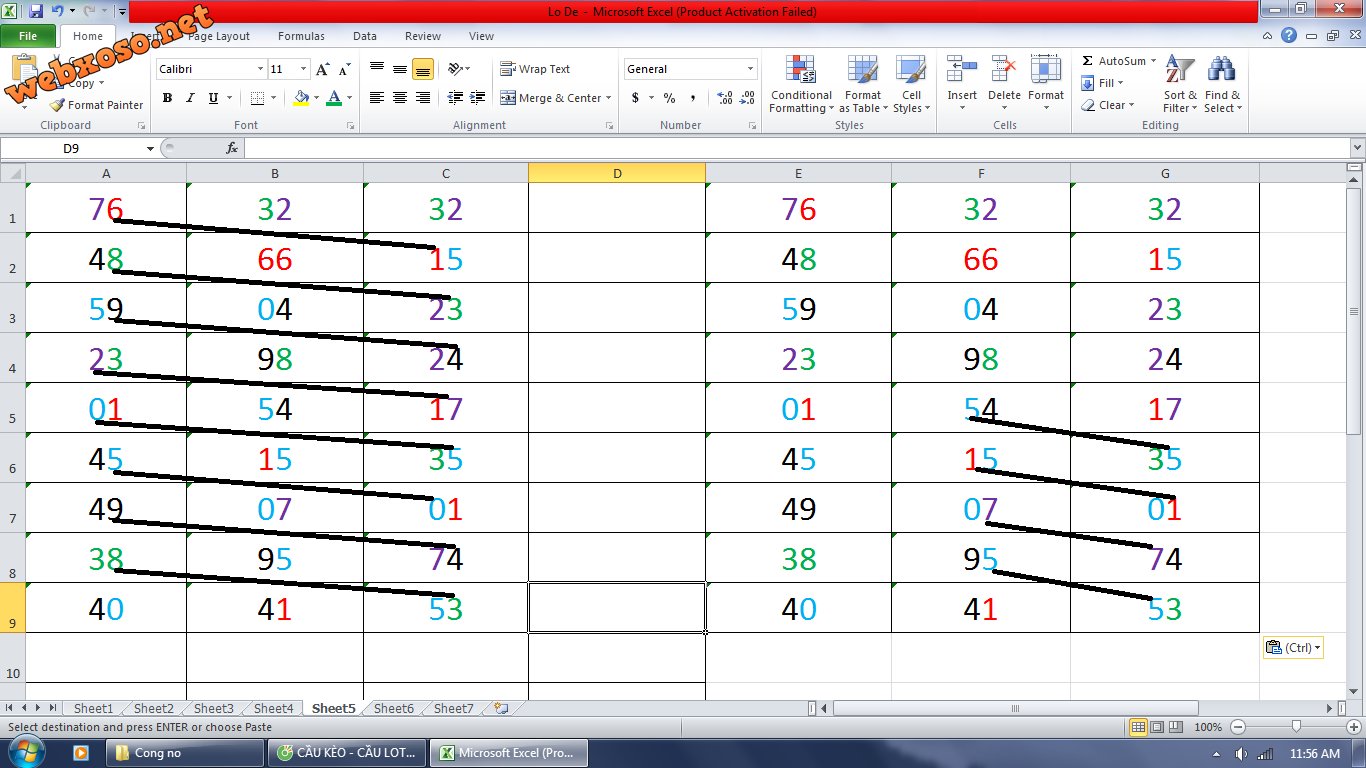Click the Format Painter brush icon
This screenshot has width=1366, height=768.
[x=58, y=105]
